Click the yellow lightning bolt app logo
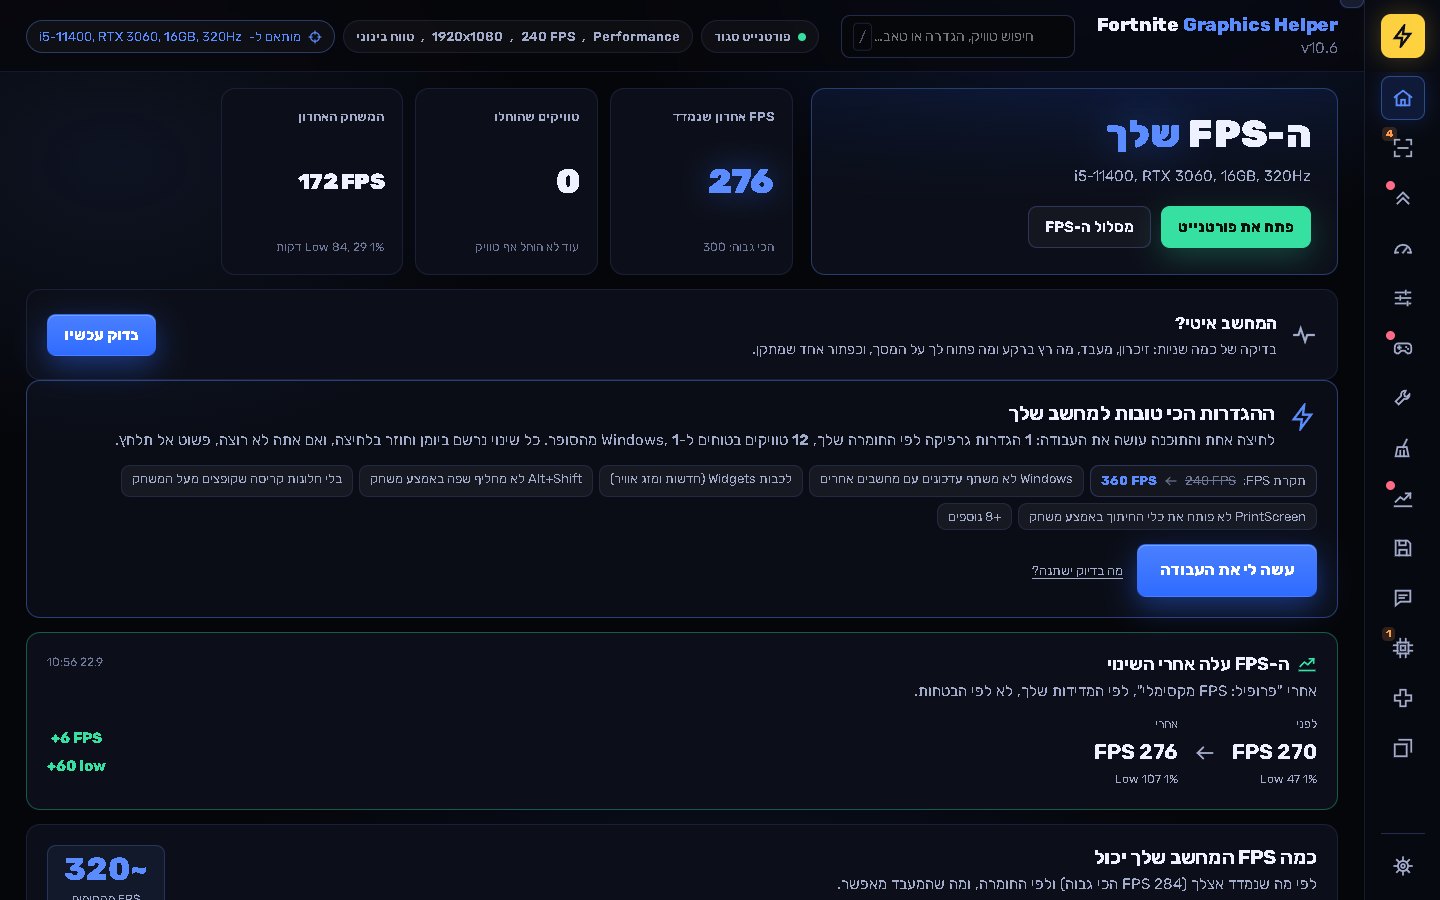1440x900 pixels. pos(1403,37)
